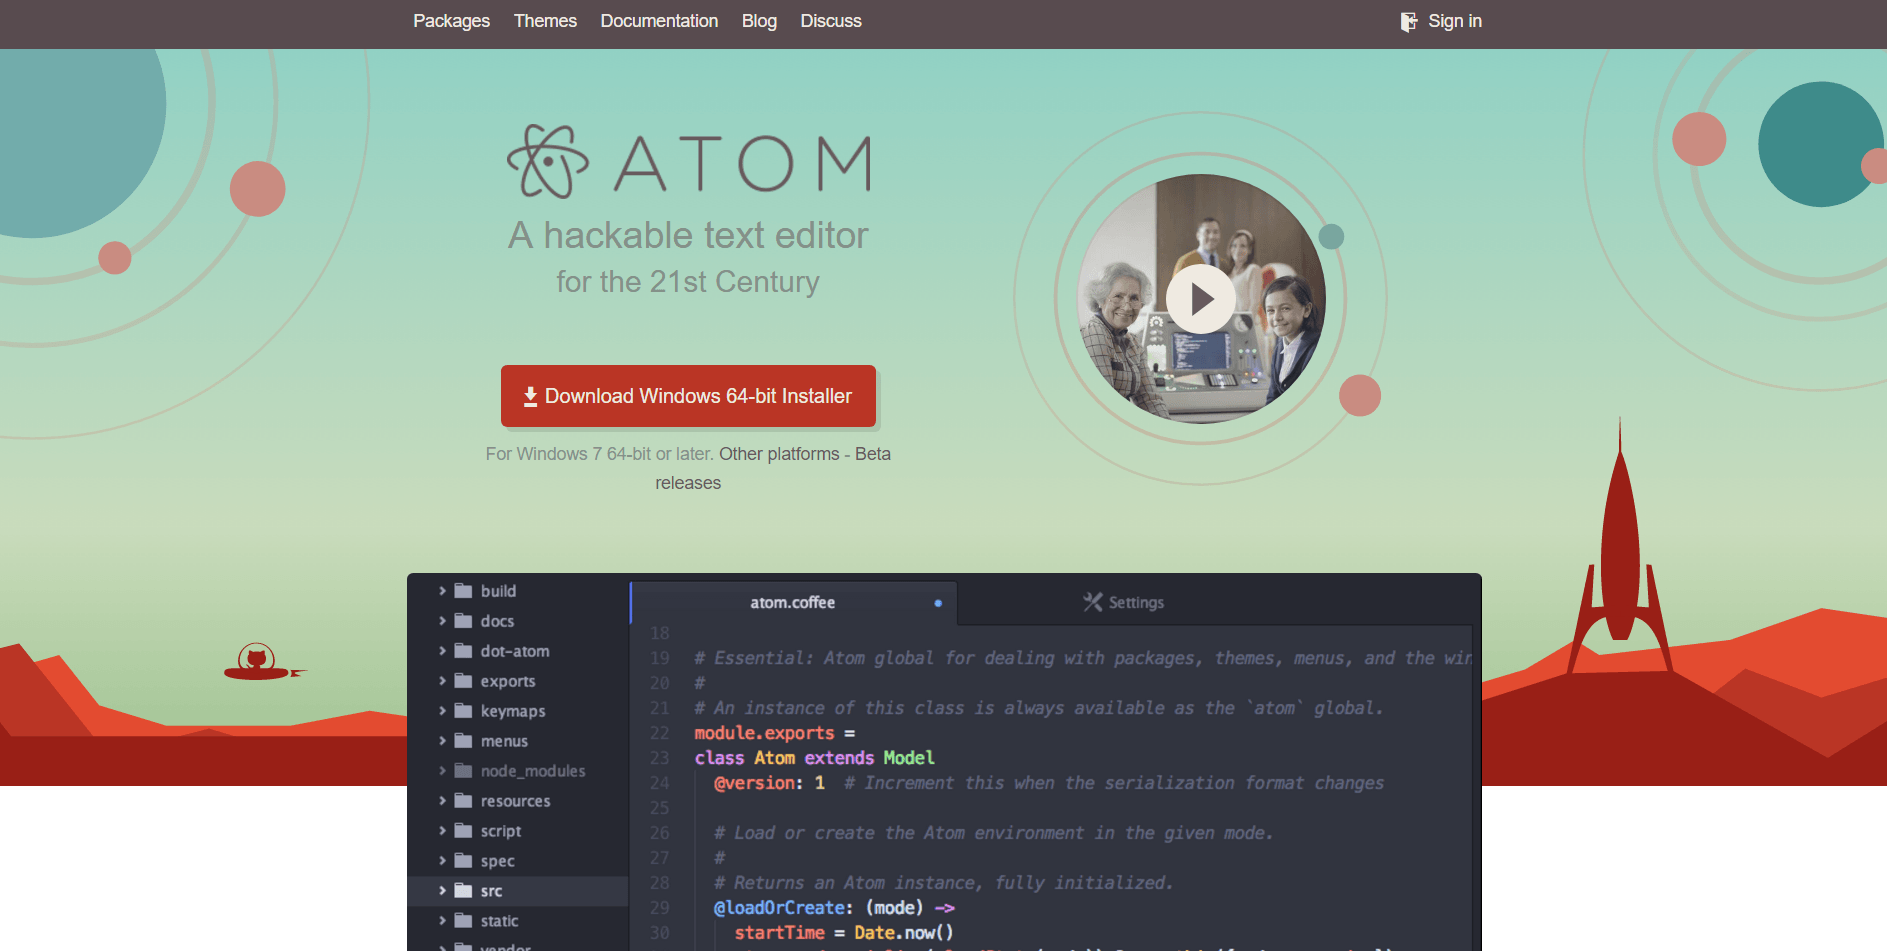The height and width of the screenshot is (951, 1887).
Task: Play the Atom intro video
Action: (x=1201, y=299)
